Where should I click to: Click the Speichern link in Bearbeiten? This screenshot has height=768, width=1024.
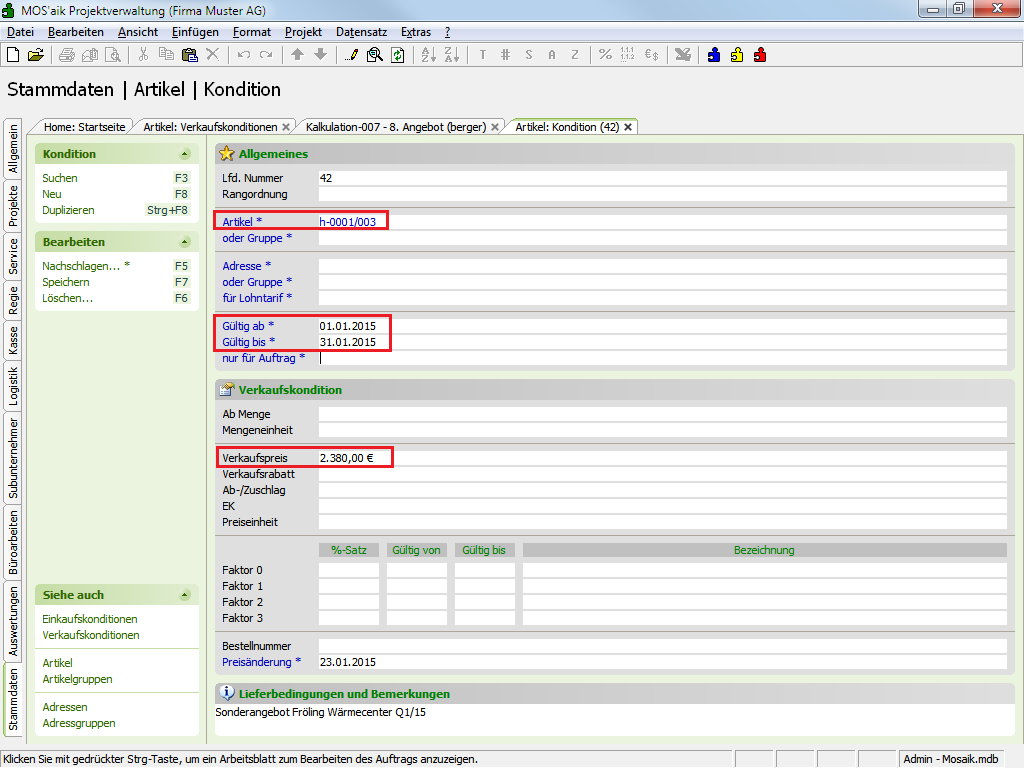(66, 282)
